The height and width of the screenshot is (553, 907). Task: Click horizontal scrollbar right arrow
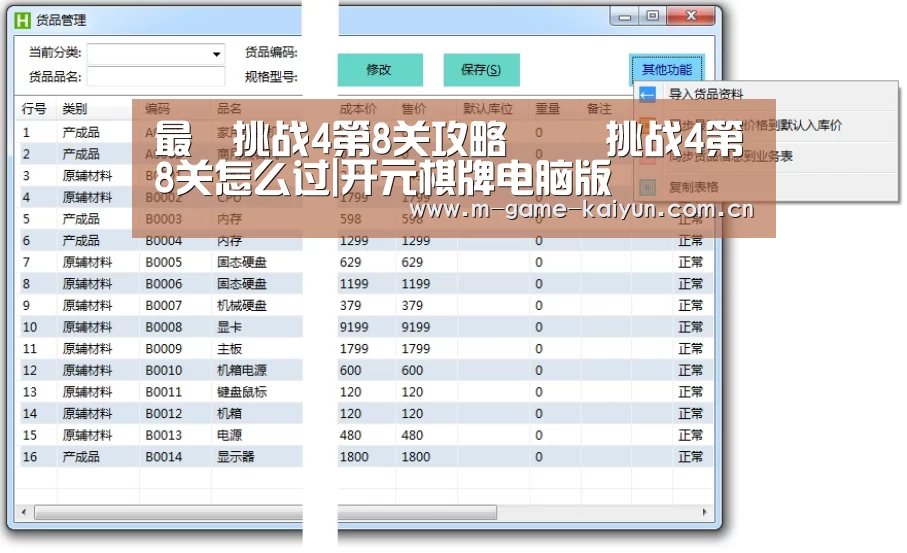[704, 512]
